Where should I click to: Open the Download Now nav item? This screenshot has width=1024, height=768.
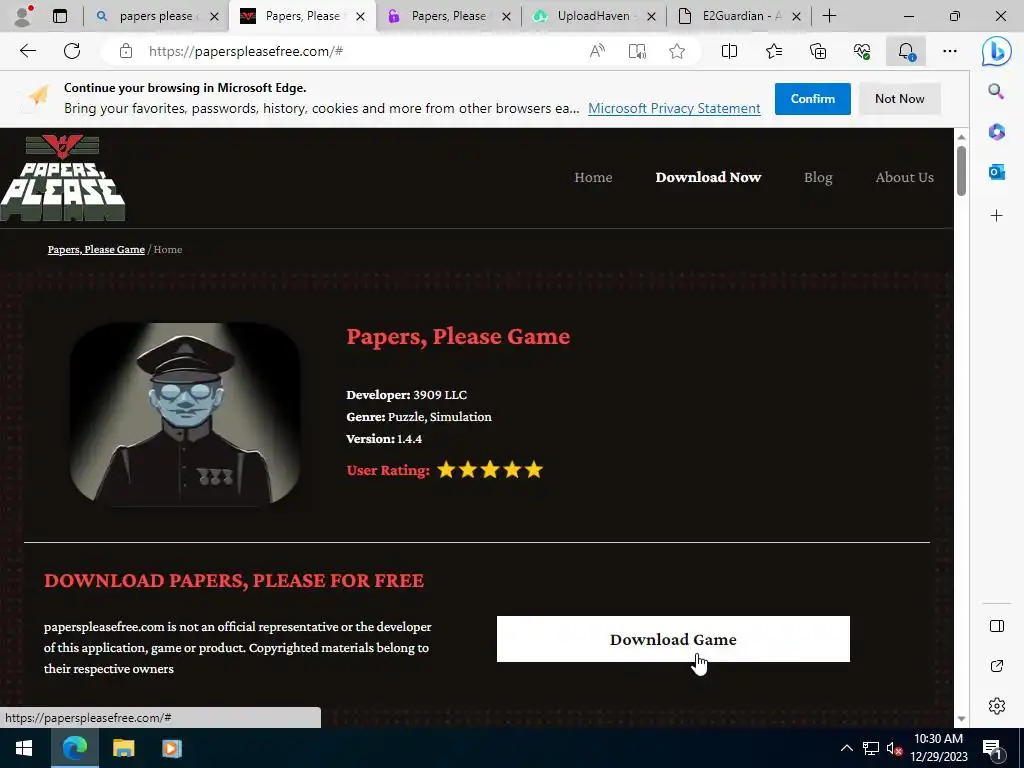tap(708, 177)
